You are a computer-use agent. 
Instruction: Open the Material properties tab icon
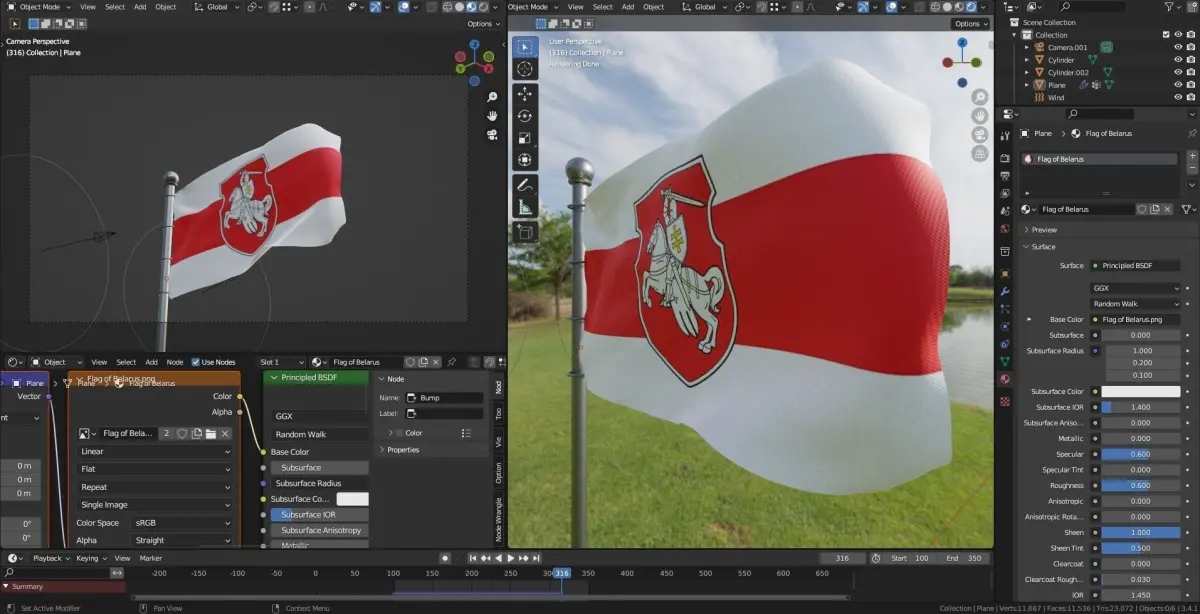1005,379
